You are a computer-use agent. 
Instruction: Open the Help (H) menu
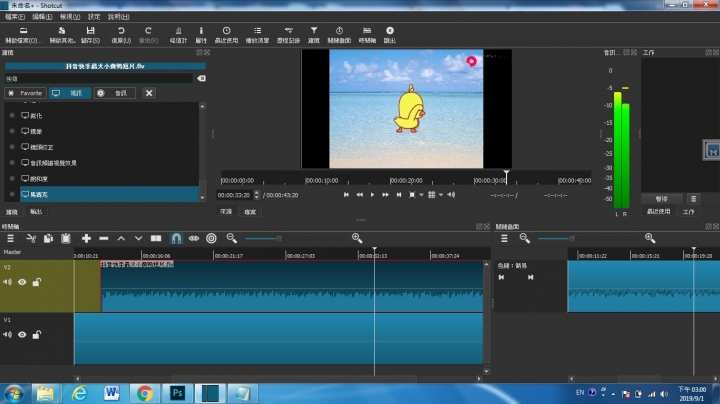118,17
